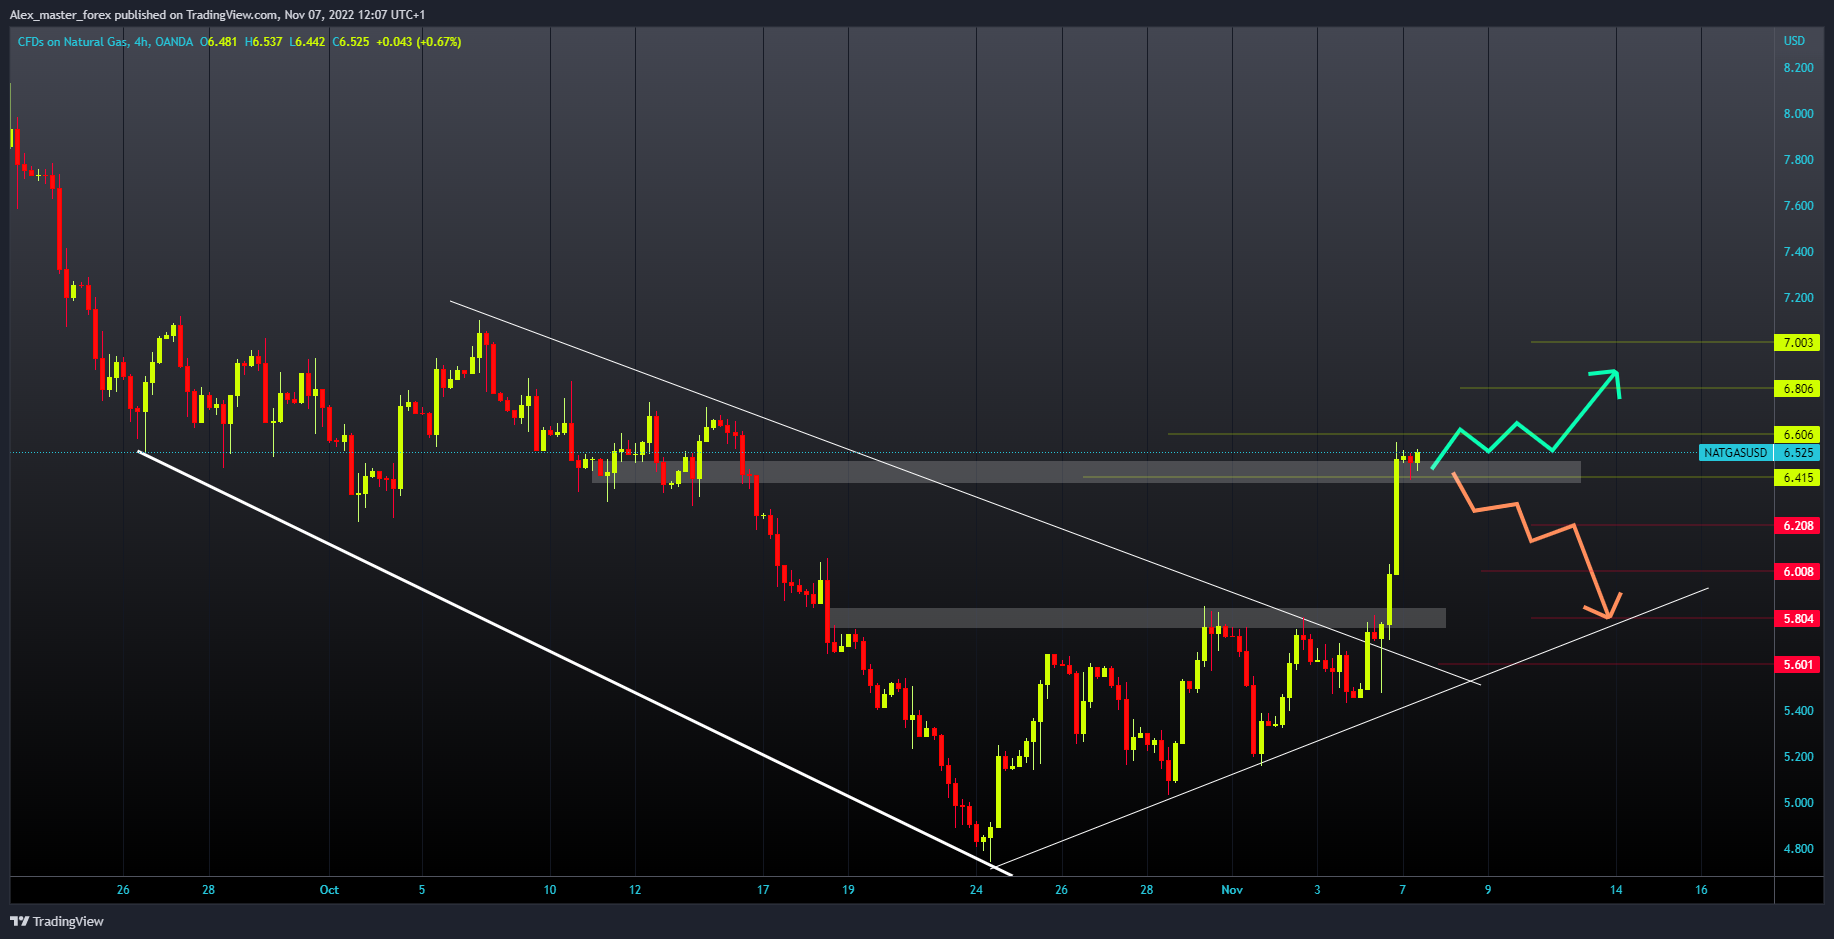Click the OANDA source label
The height and width of the screenshot is (939, 1834).
[174, 42]
